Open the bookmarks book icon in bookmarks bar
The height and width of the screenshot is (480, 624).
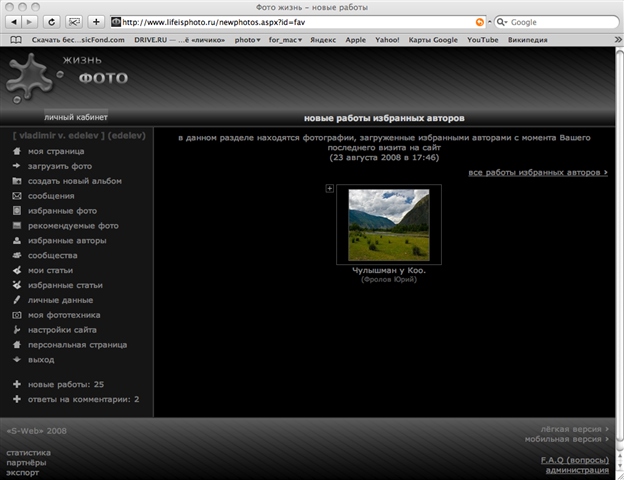16,40
